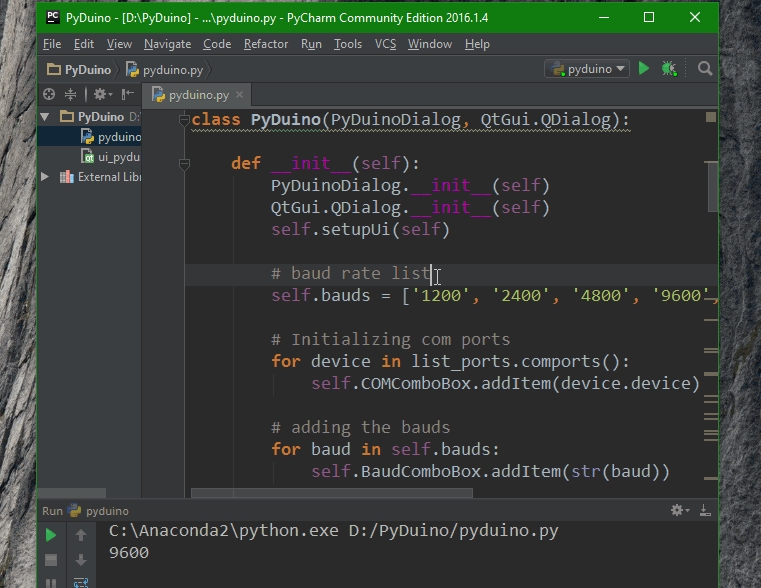The height and width of the screenshot is (588, 761).
Task: Open the View menu
Action: pyautogui.click(x=119, y=44)
